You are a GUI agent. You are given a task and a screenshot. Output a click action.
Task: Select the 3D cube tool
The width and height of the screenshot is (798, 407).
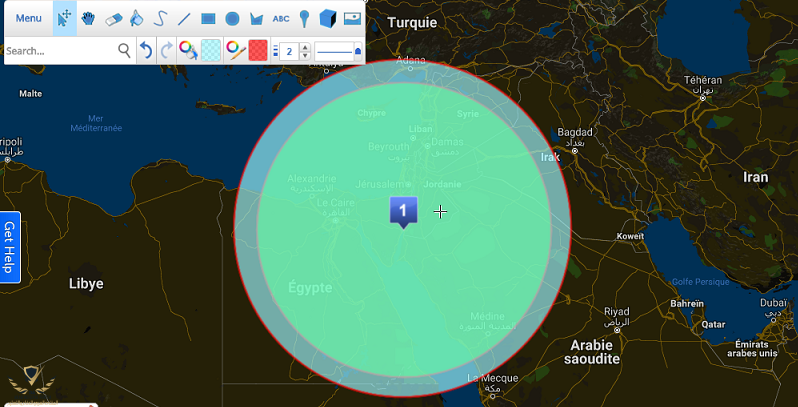(327, 18)
